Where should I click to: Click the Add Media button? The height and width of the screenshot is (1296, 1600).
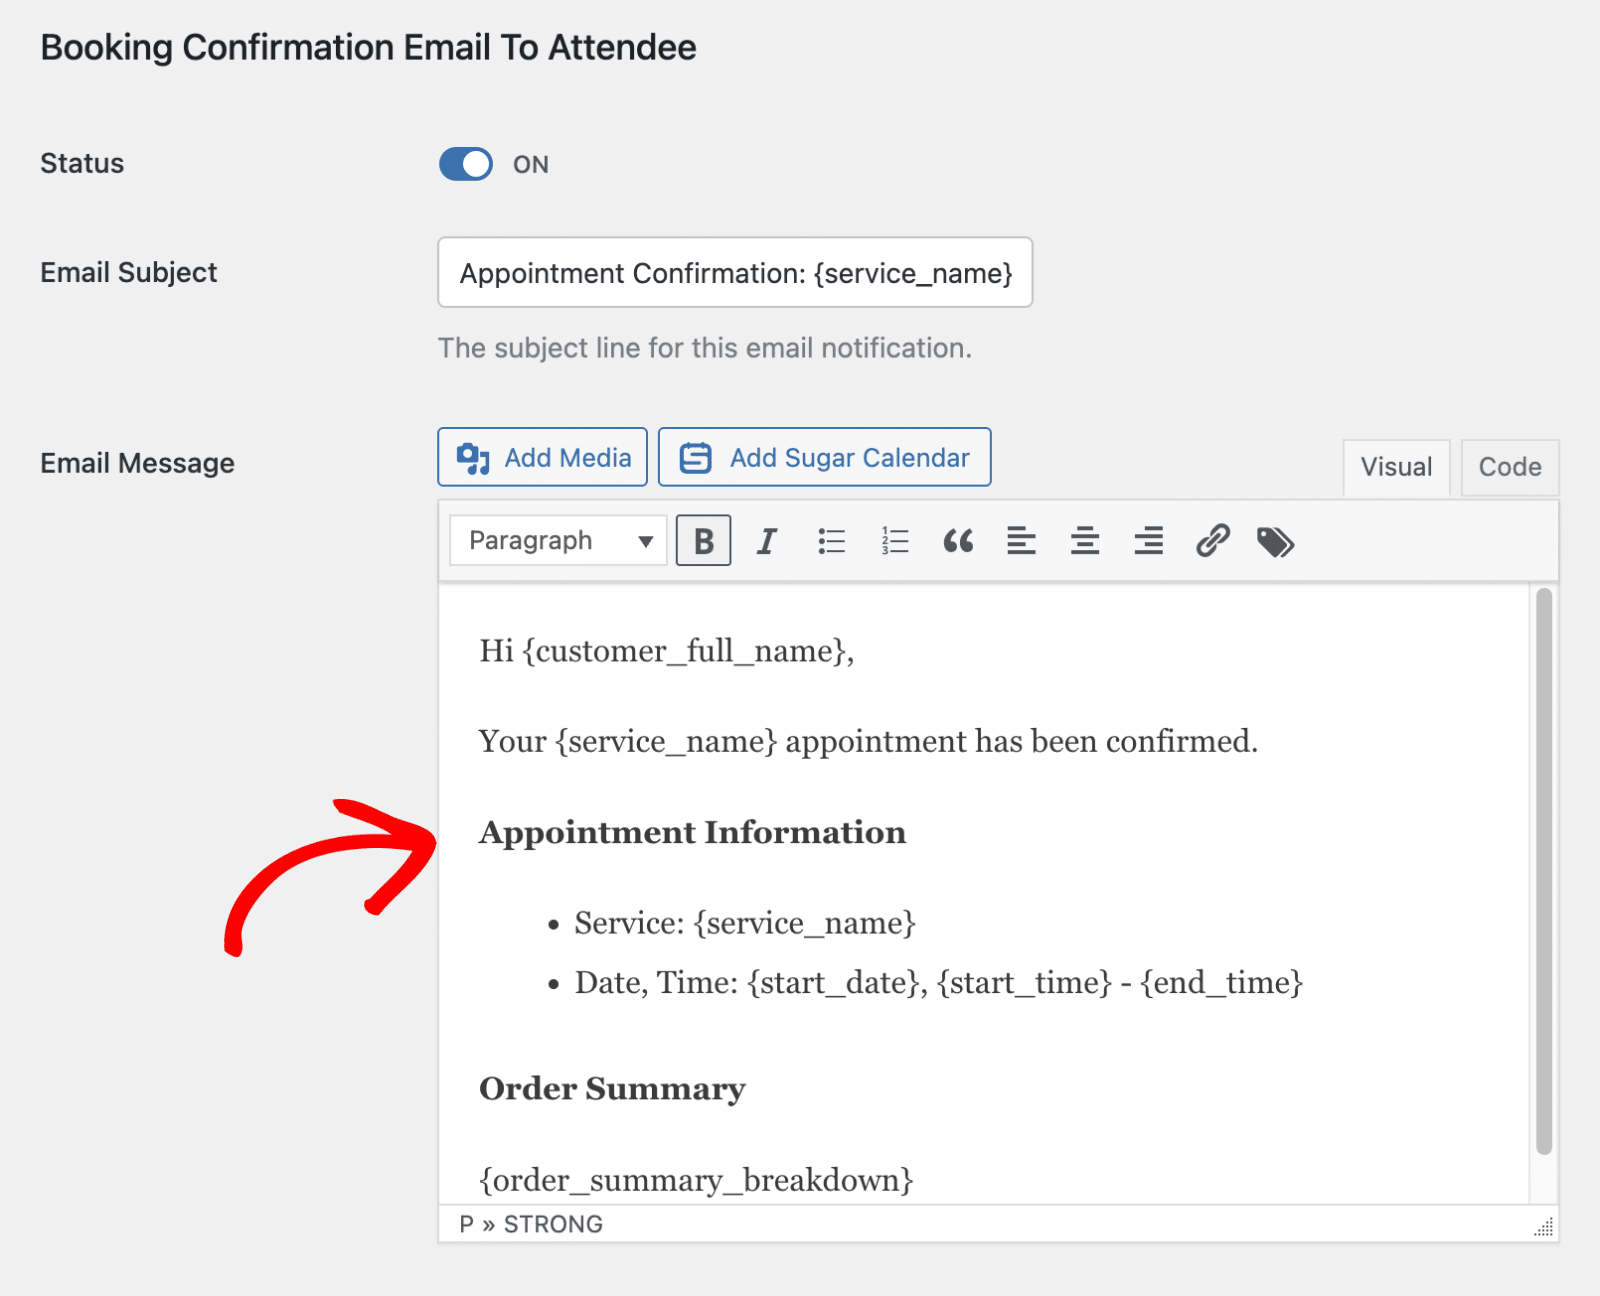point(543,458)
